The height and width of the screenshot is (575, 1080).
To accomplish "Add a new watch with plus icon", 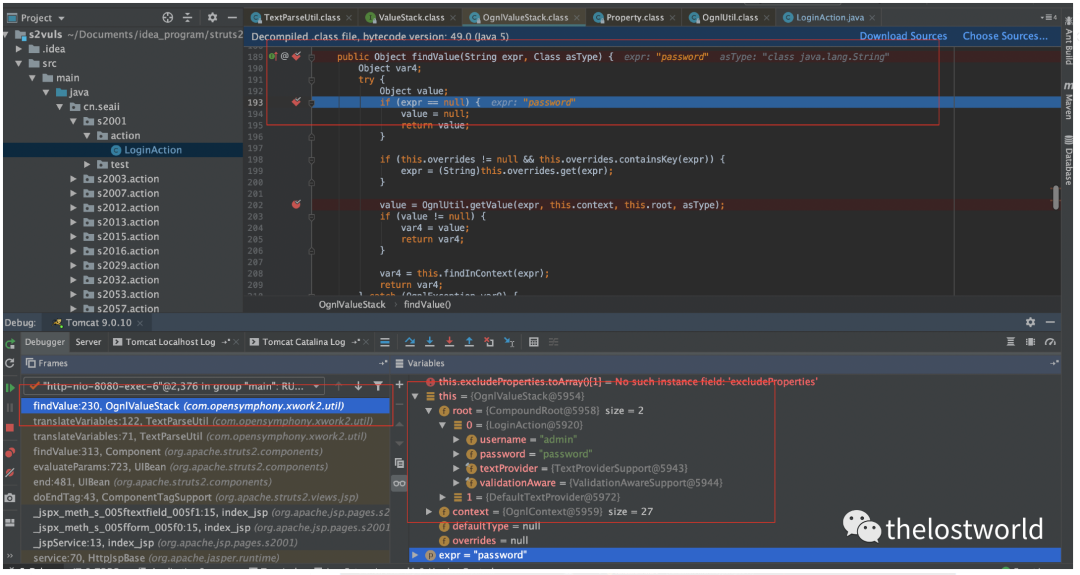I will coord(400,385).
